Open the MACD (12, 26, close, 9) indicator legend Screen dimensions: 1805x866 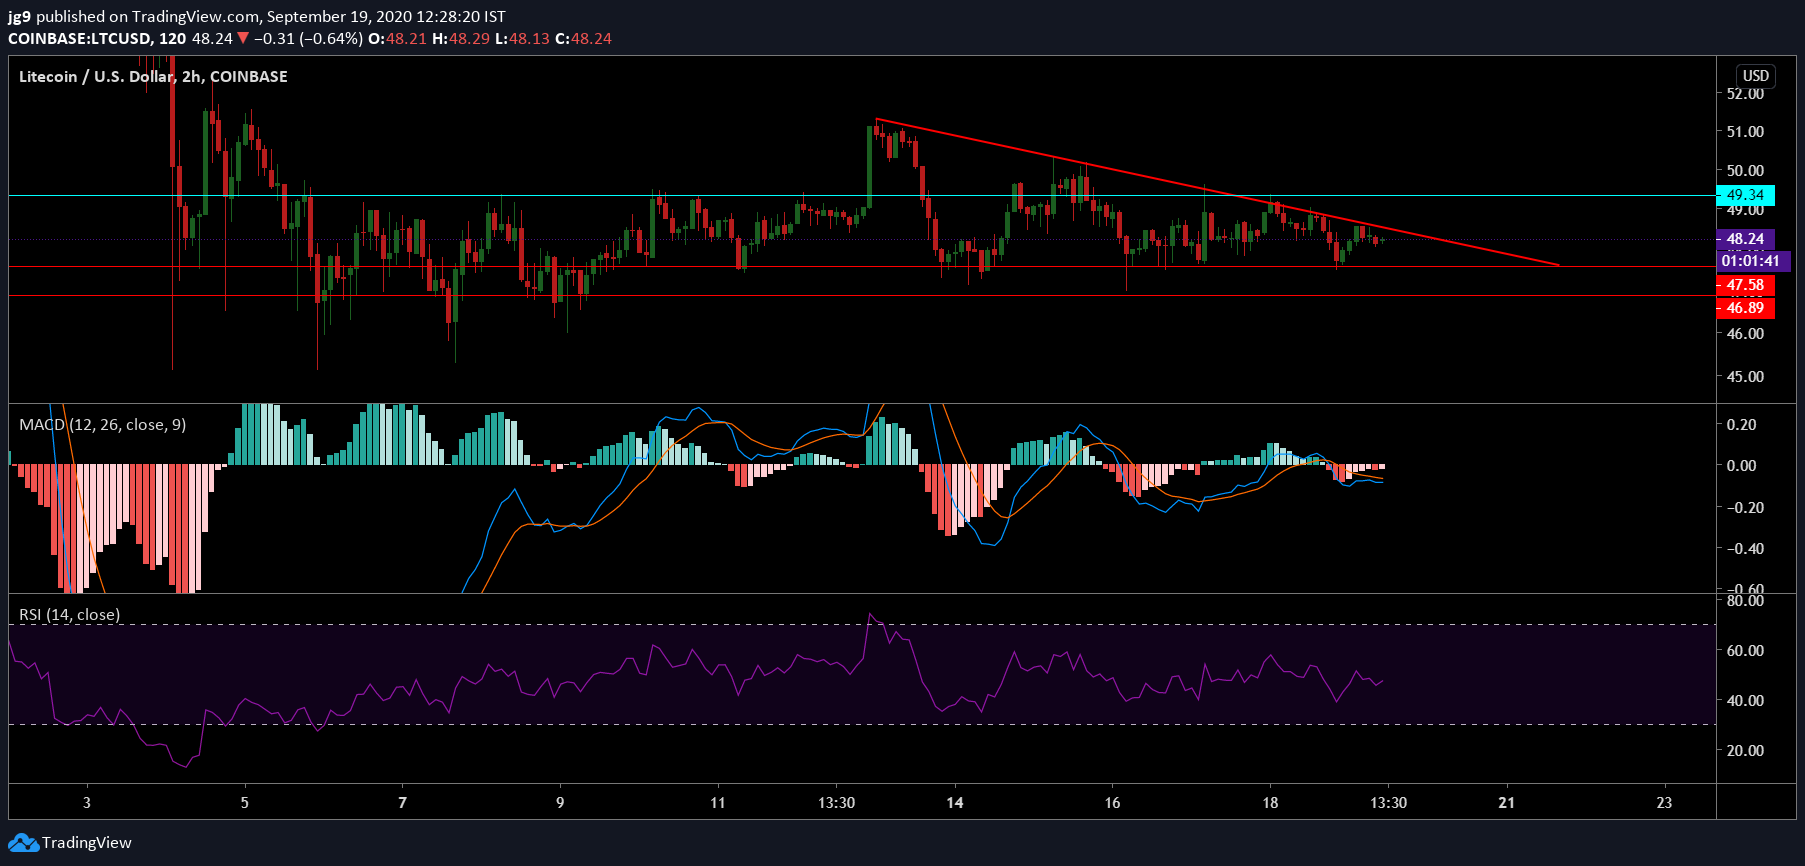tap(102, 425)
